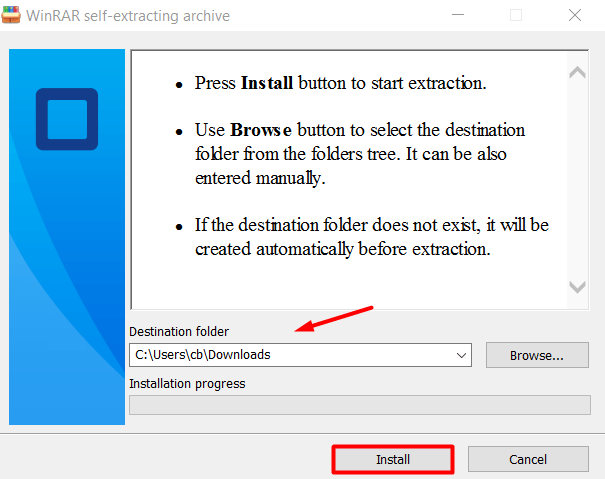Click the Destination folder path field
605x479 pixels.
[300, 355]
